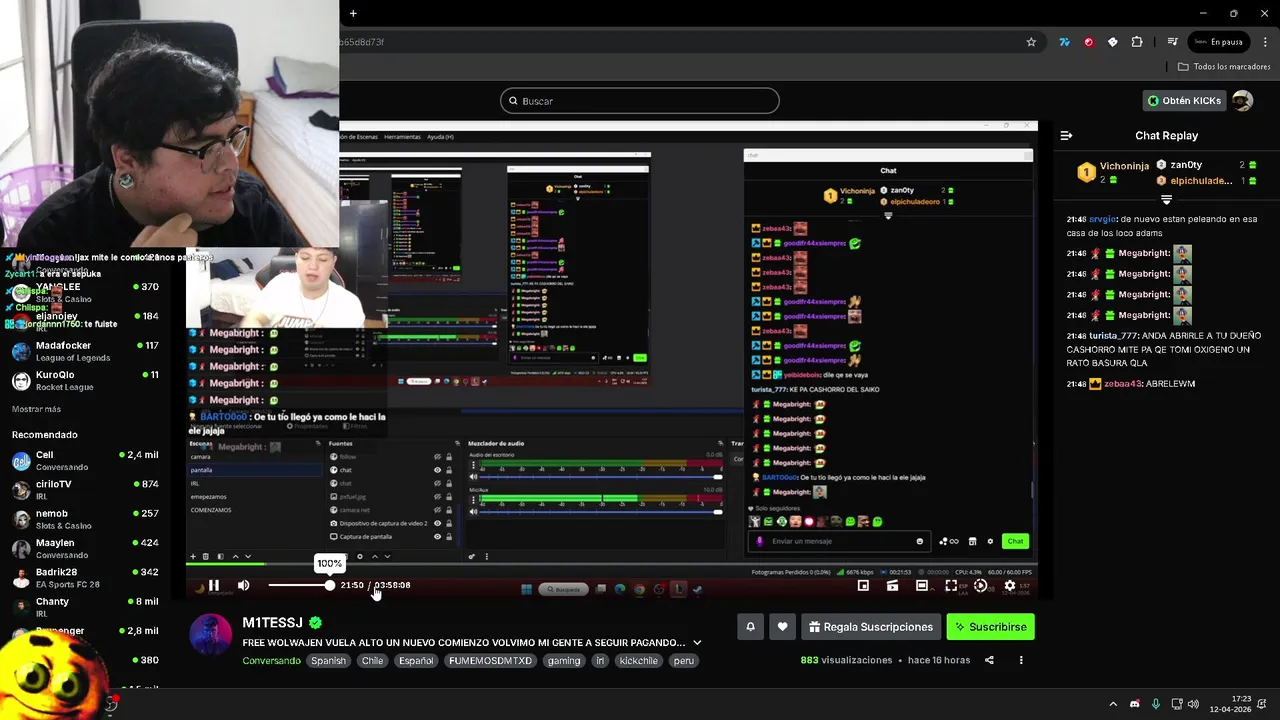1280x720 pixels.
Task: Open the Ayuda (H) menu in OBS
Action: point(440,136)
